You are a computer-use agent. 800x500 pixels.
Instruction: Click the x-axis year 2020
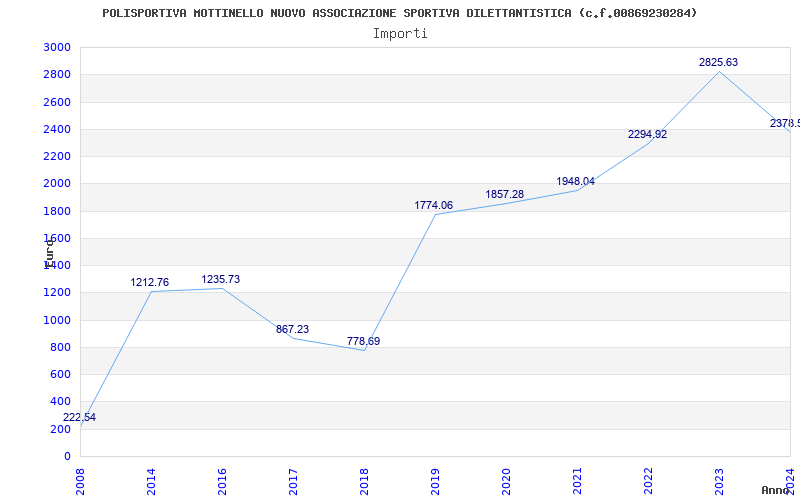coord(506,481)
